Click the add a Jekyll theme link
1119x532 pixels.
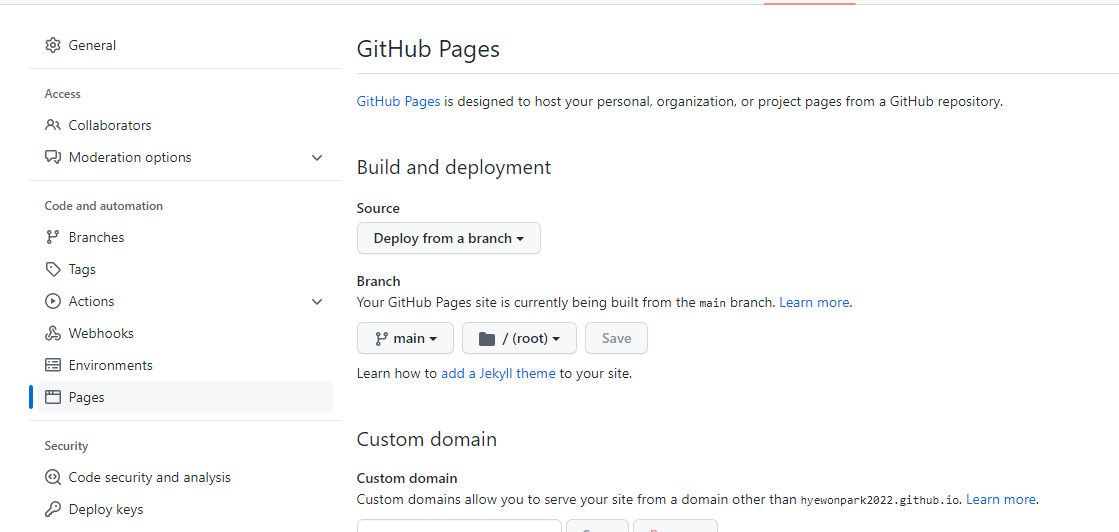(498, 373)
